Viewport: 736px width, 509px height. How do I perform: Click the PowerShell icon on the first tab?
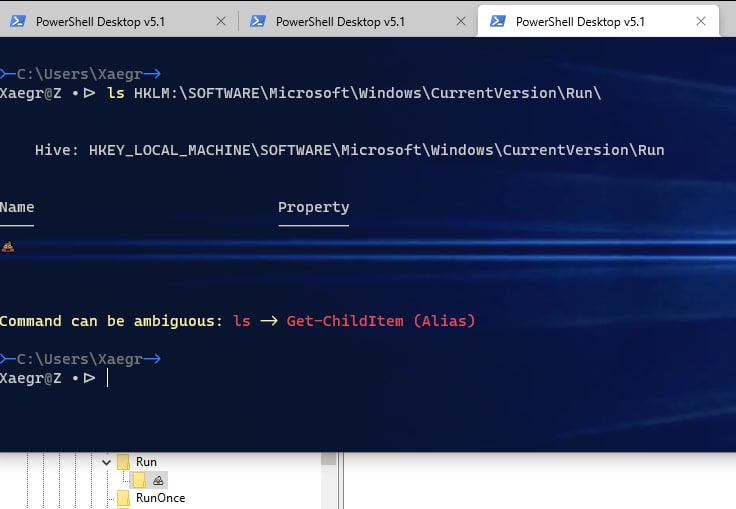[x=18, y=21]
